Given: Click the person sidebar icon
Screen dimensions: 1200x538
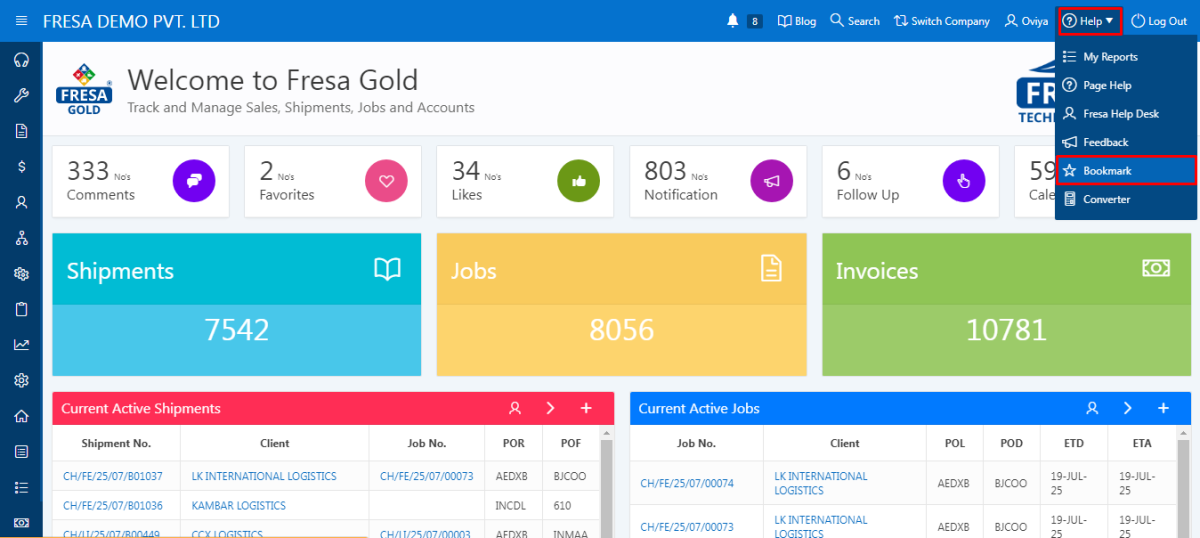Looking at the screenshot, I should coord(21,202).
